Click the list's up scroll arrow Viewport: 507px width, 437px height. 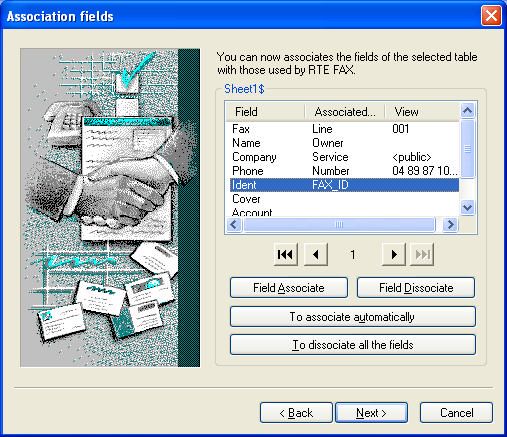tap(467, 110)
